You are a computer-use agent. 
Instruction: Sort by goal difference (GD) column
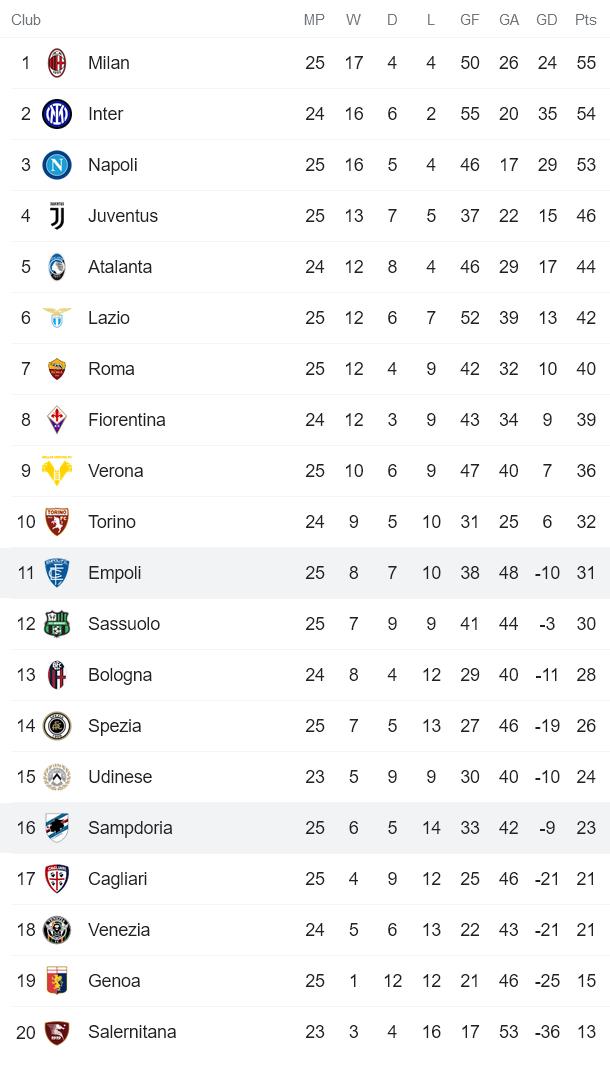click(547, 19)
